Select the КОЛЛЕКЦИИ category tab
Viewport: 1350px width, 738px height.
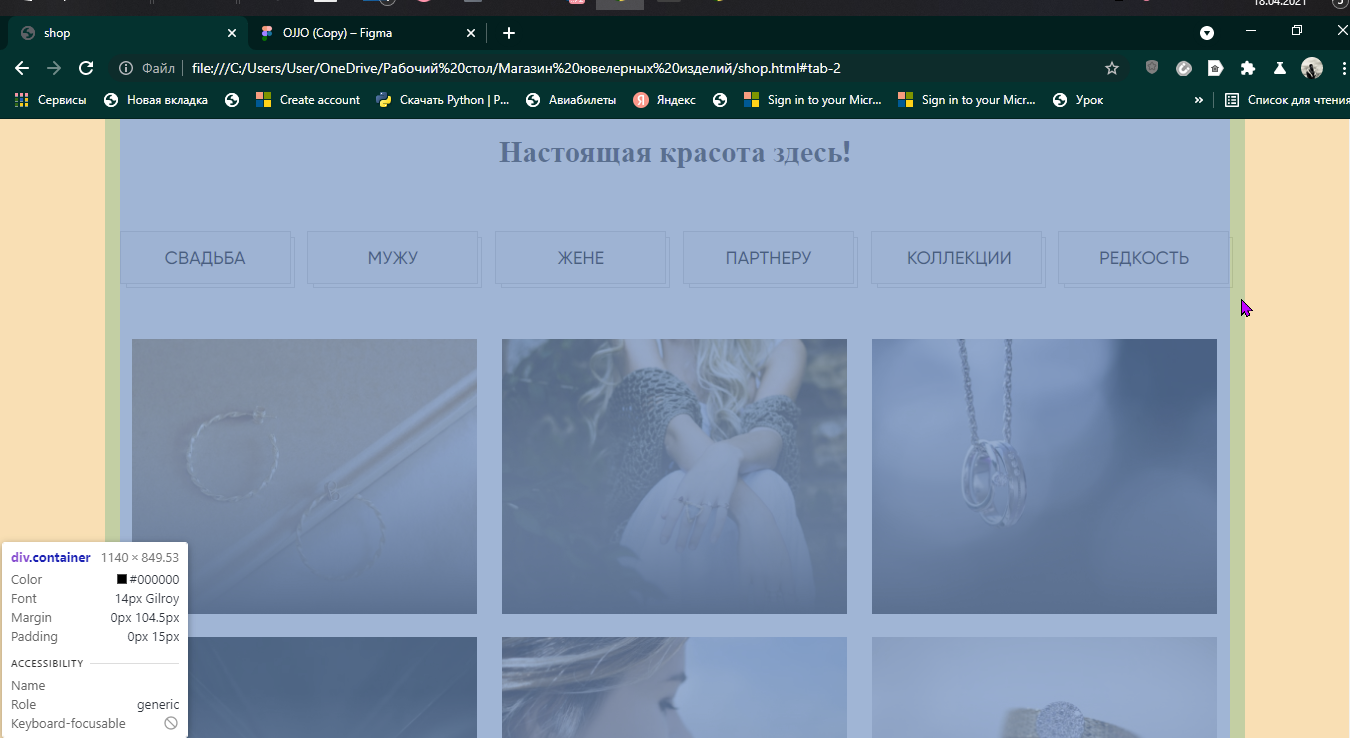pyautogui.click(x=958, y=258)
